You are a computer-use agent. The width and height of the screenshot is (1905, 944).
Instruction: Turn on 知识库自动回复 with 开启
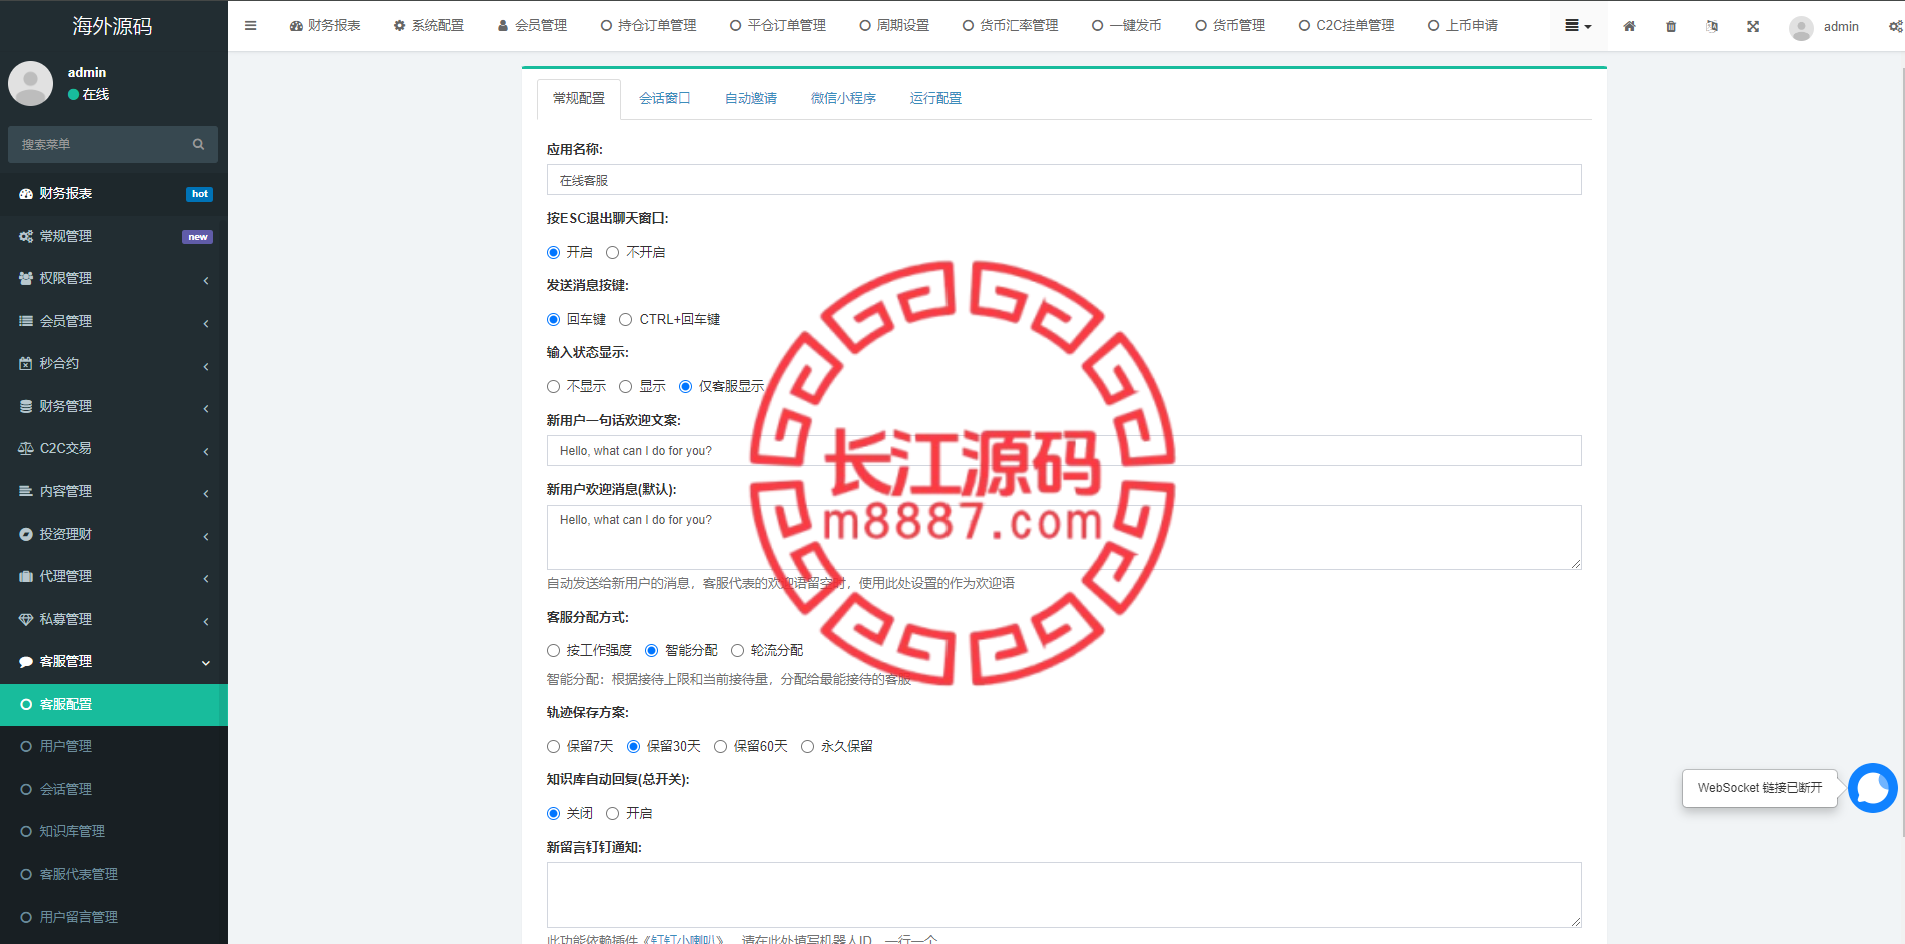(x=613, y=814)
